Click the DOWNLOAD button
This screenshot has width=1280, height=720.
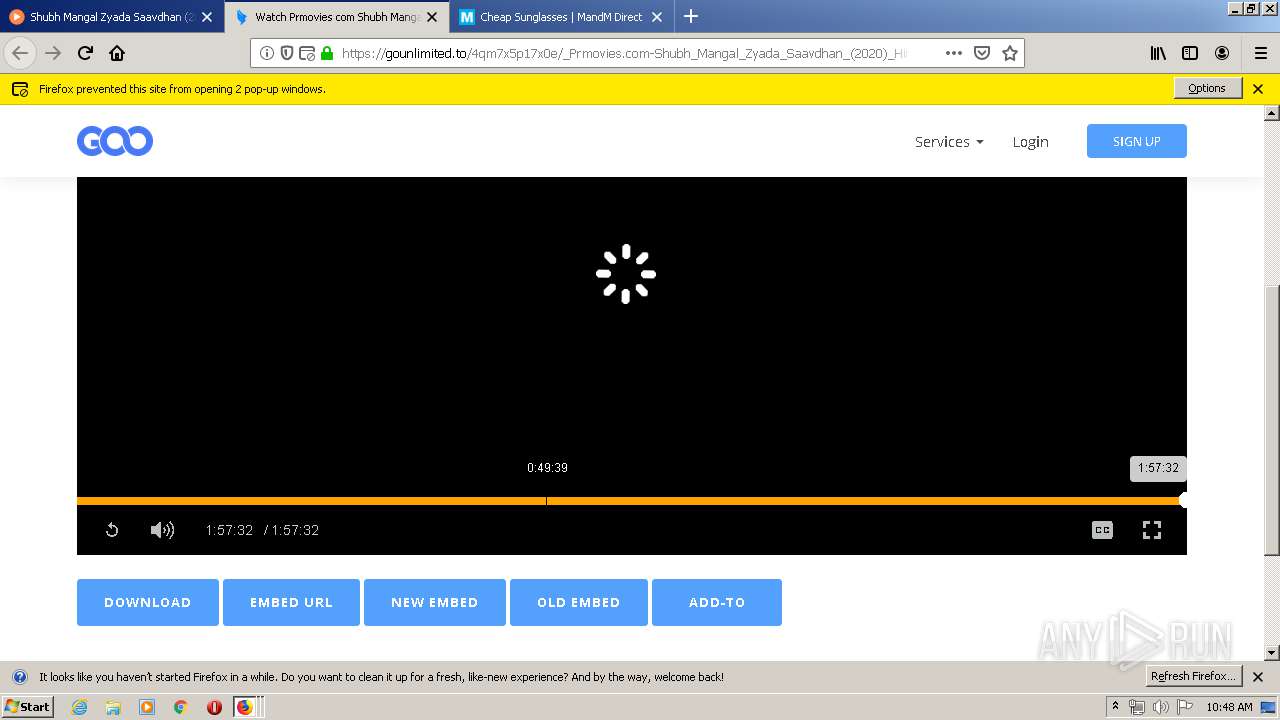(x=148, y=602)
